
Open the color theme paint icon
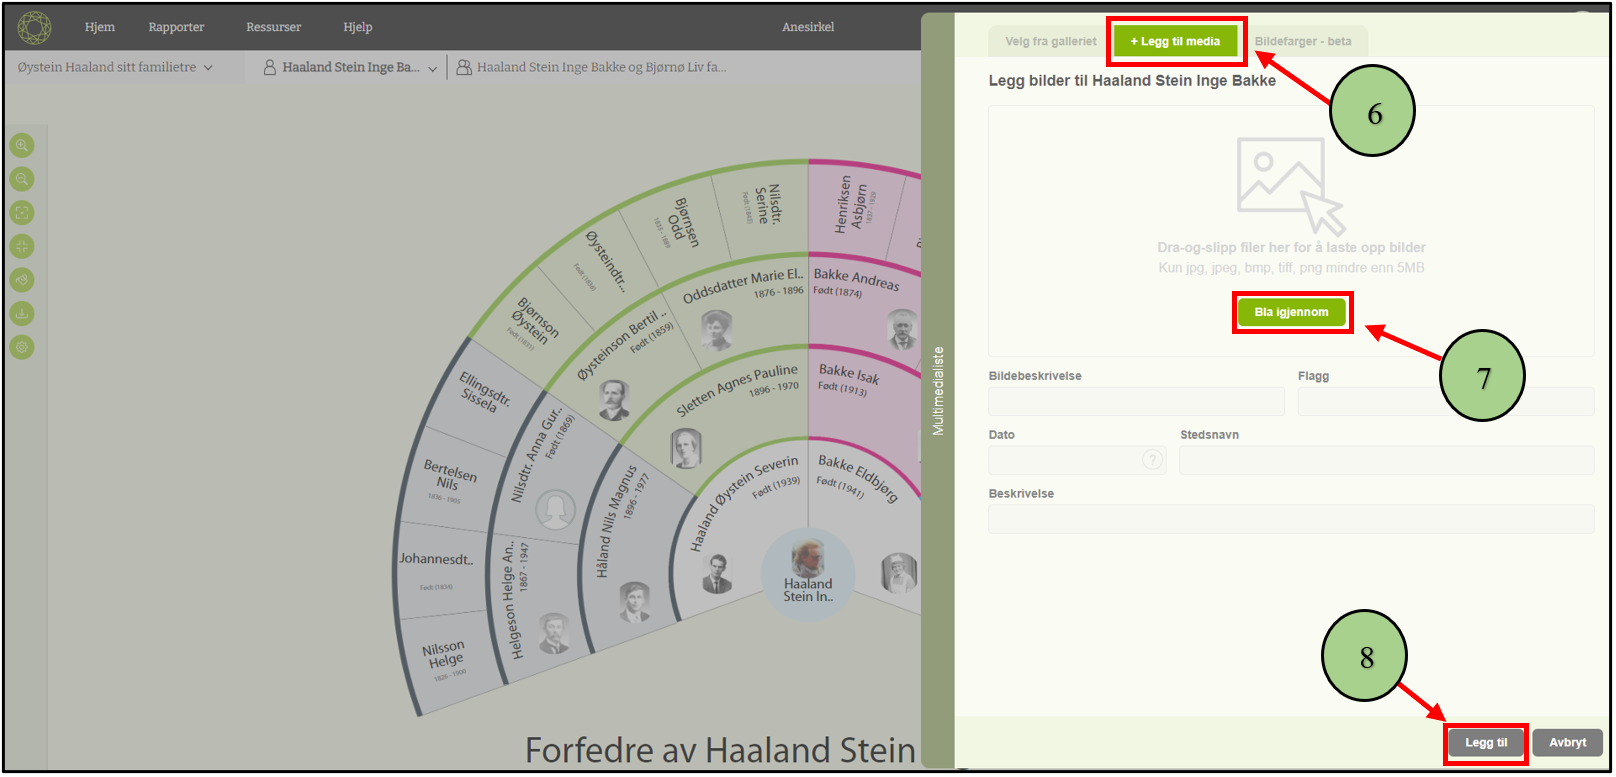coord(22,280)
